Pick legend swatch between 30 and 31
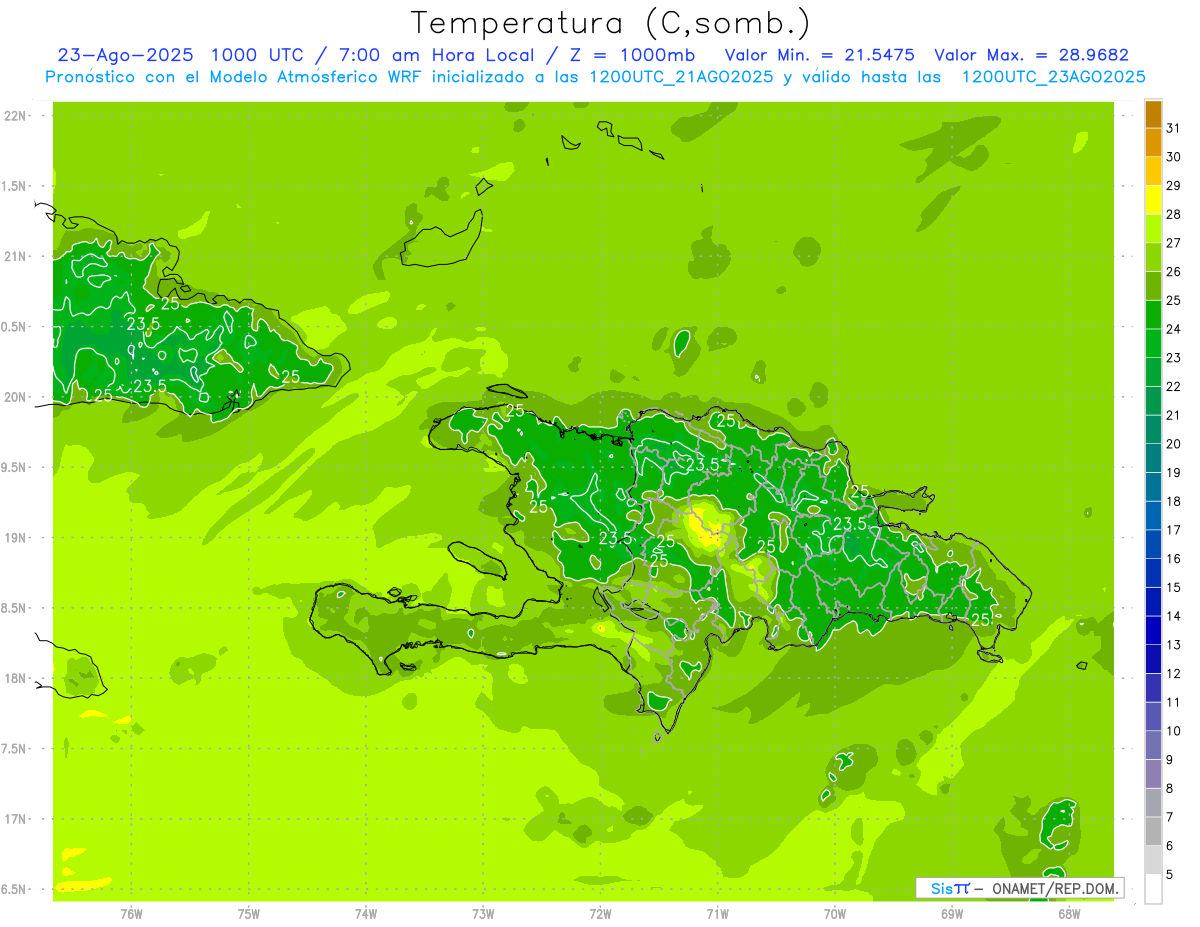Screen dimensions: 1200x927 pyautogui.click(x=1153, y=142)
